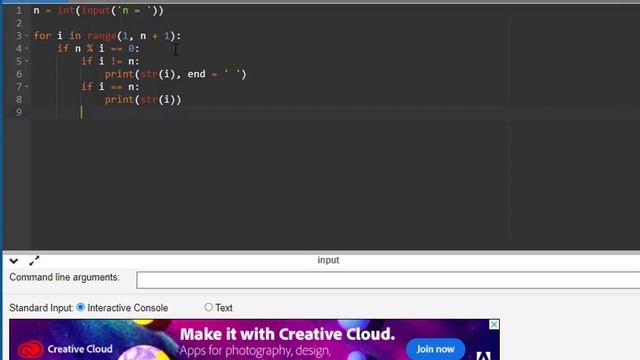Fold the if block at line 7

click(x=27, y=87)
